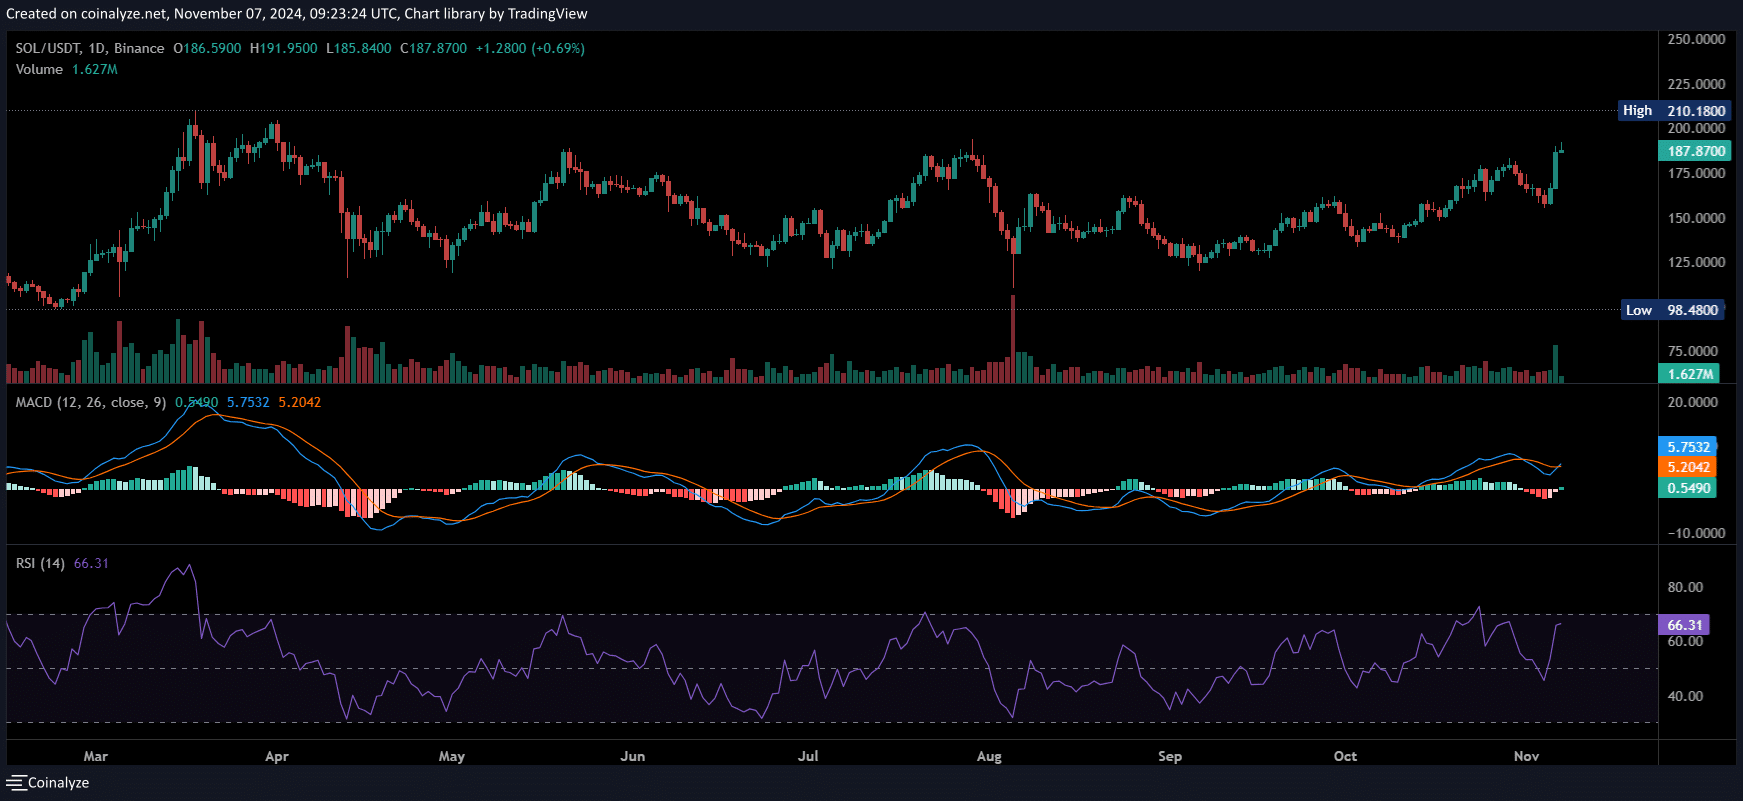Screen dimensions: 1743x801
Task: Click the header text Created on coinalyze.net
Action: pyautogui.click(x=86, y=14)
